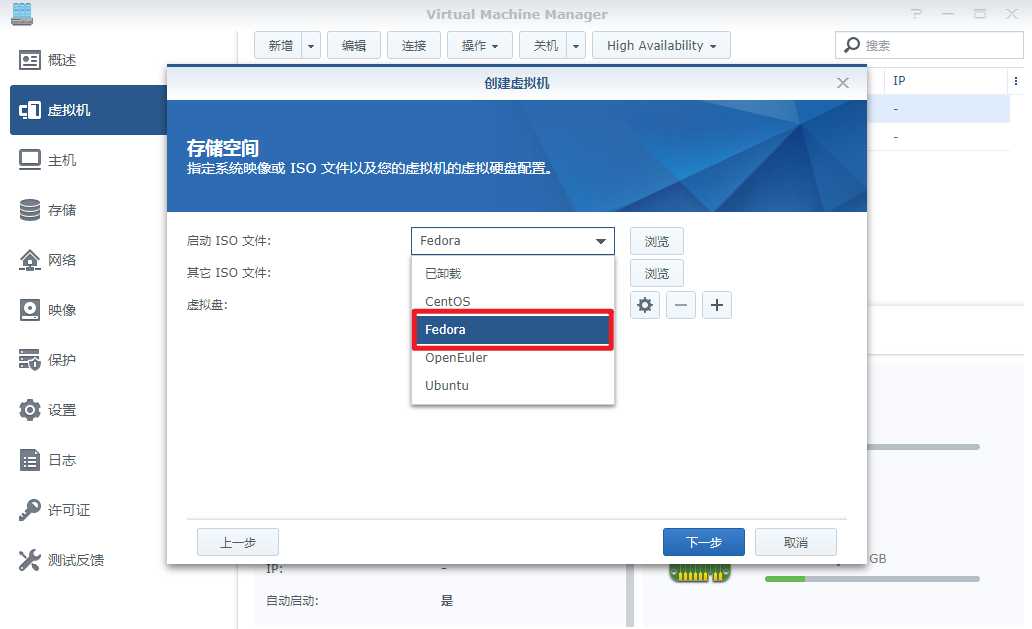1032x629 pixels.
Task: Collapse the 启动 ISO 文件 dropdown arrow
Action: point(601,241)
